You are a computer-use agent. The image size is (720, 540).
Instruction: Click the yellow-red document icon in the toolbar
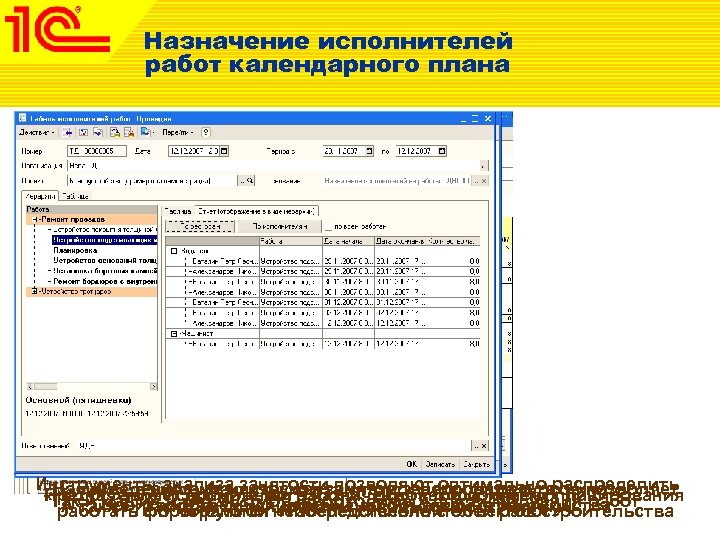click(x=129, y=133)
